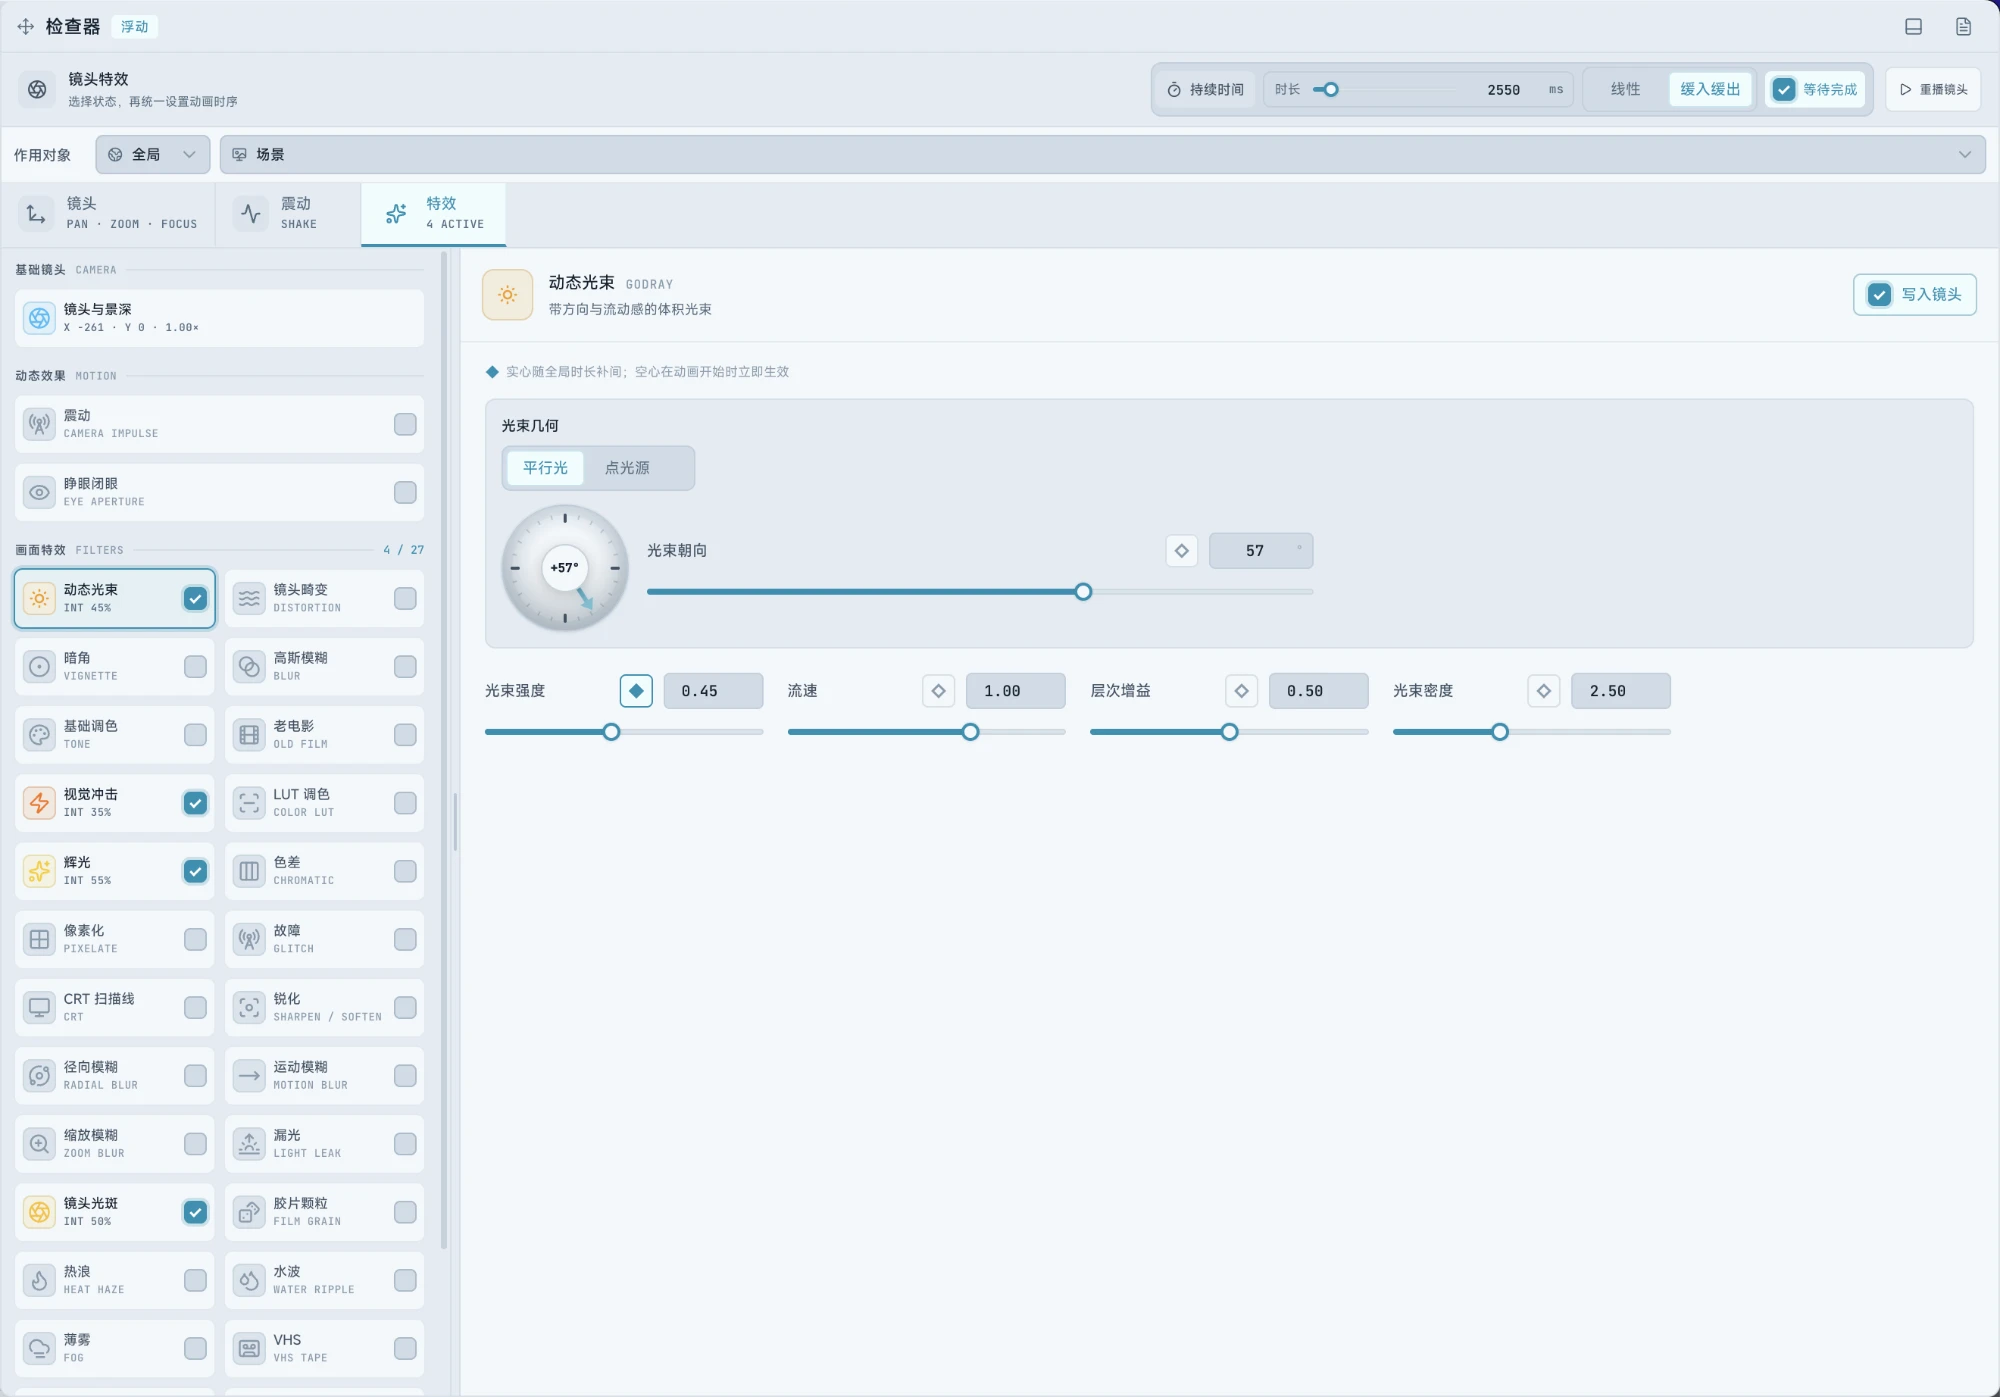
Task: Click the 时长 duration slider handle
Action: point(1331,90)
